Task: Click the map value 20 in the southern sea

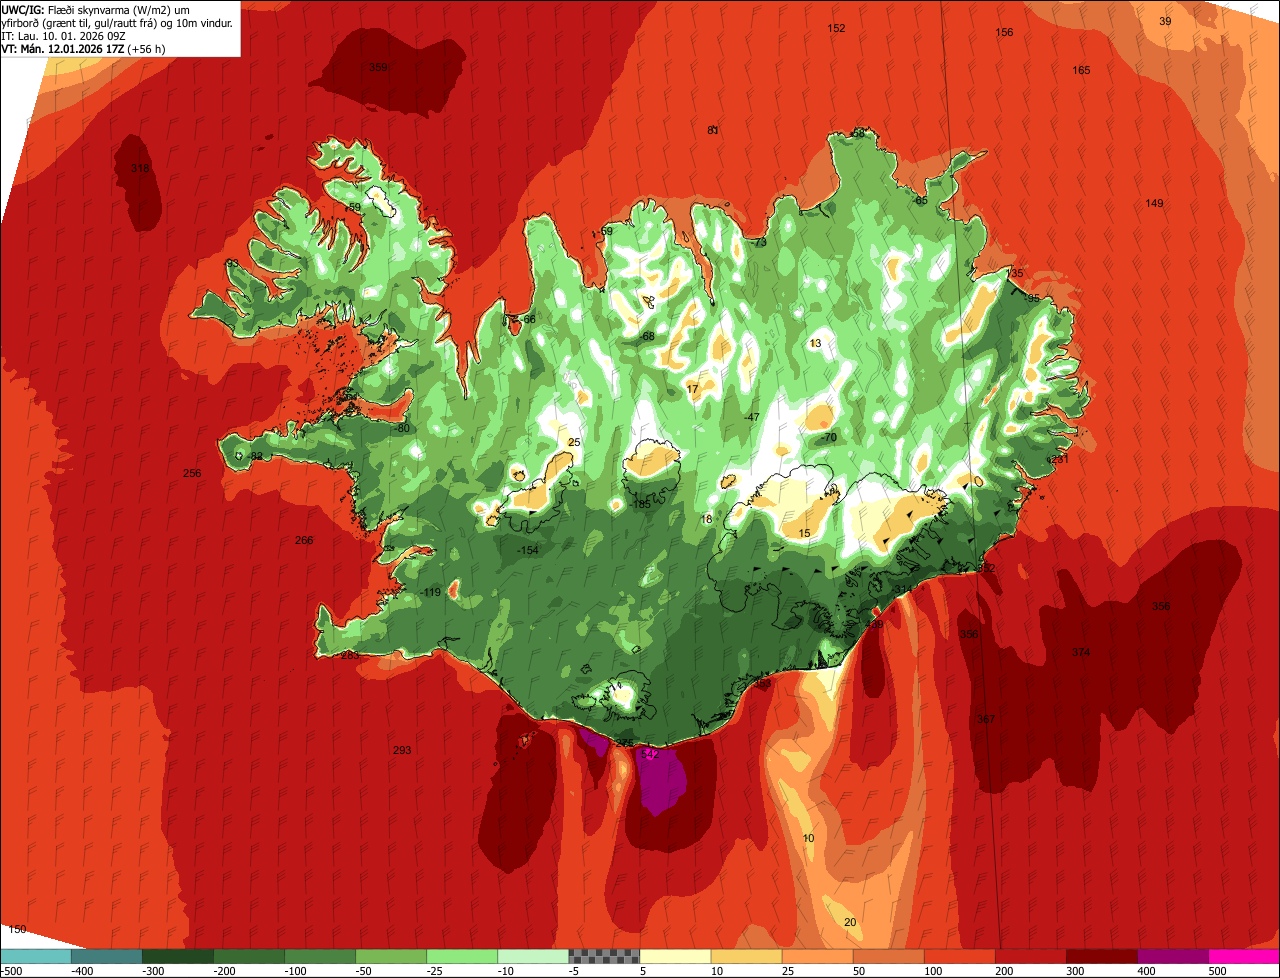Action: 850,922
